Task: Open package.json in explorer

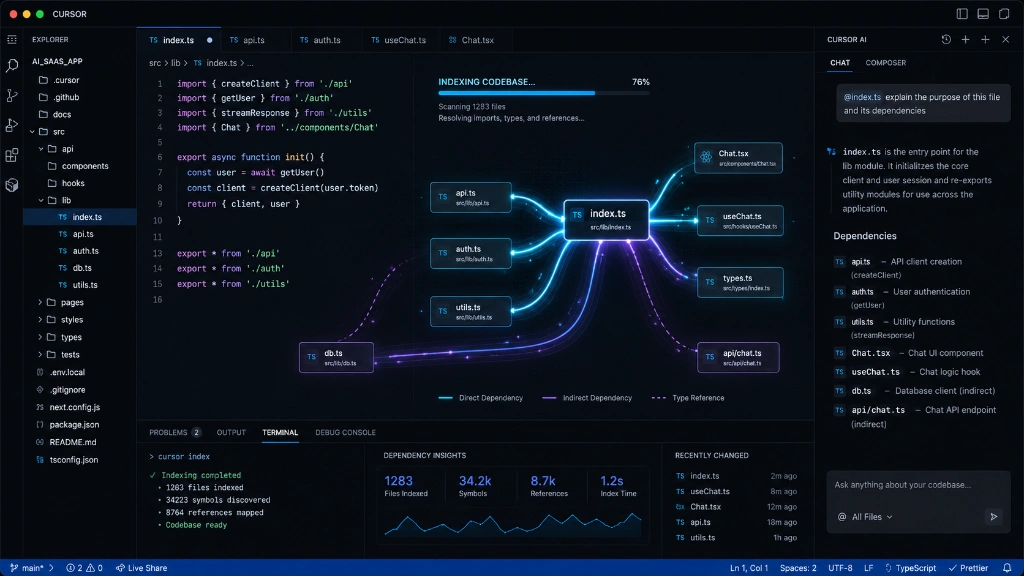Action: pyautogui.click(x=74, y=424)
